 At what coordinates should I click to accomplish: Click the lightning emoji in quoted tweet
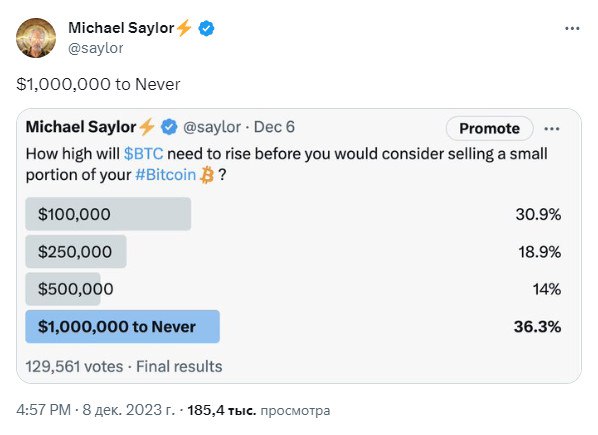pyautogui.click(x=147, y=127)
